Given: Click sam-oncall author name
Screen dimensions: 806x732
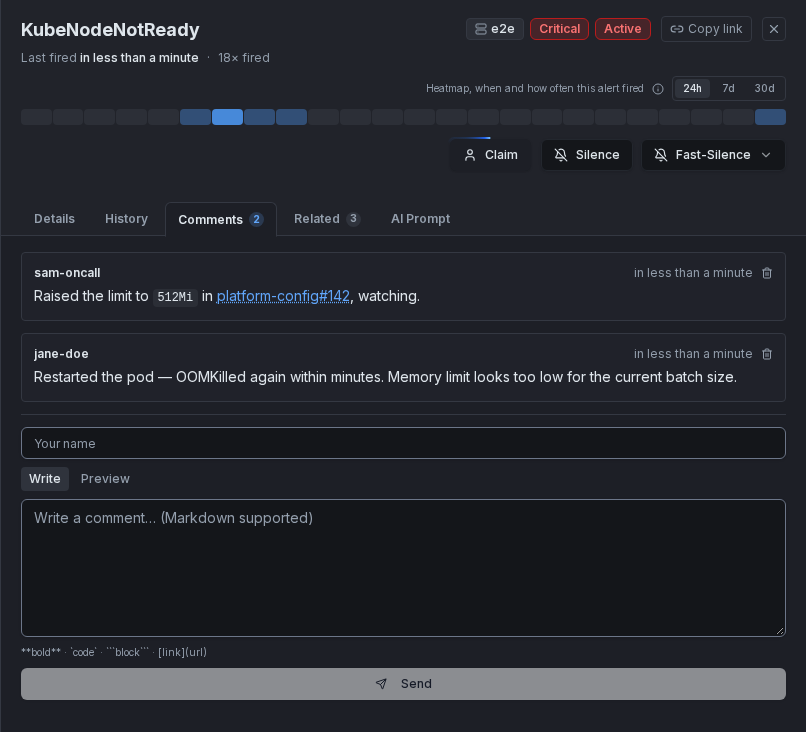Looking at the screenshot, I should pos(67,273).
